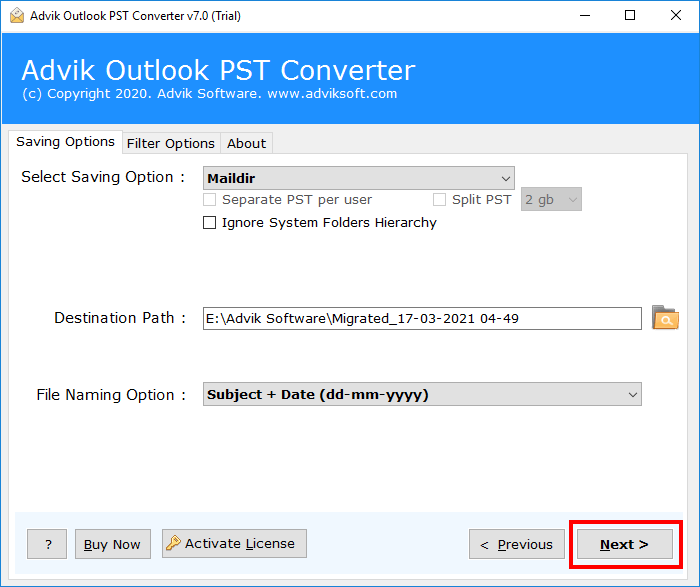Click the question mark help button
The width and height of the screenshot is (700, 587).
47,544
